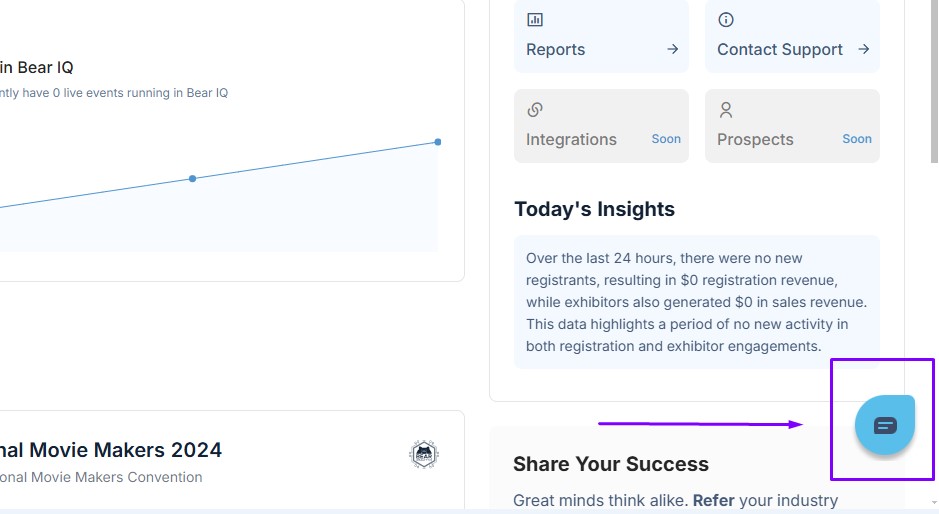Select the middle data point on the chart
The height and width of the screenshot is (514, 939).
pyautogui.click(x=193, y=179)
